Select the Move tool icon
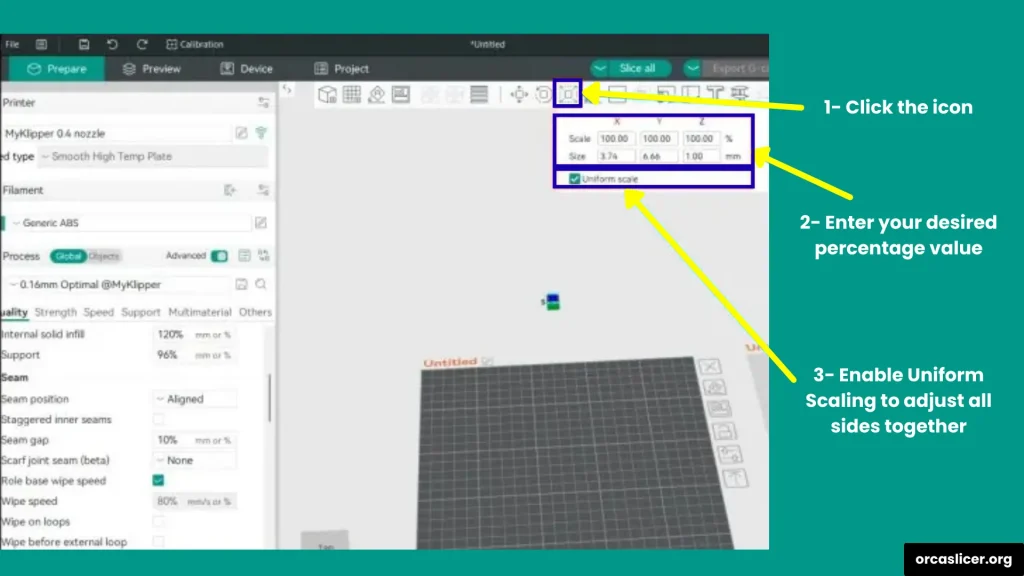1024x576 pixels. tap(519, 94)
